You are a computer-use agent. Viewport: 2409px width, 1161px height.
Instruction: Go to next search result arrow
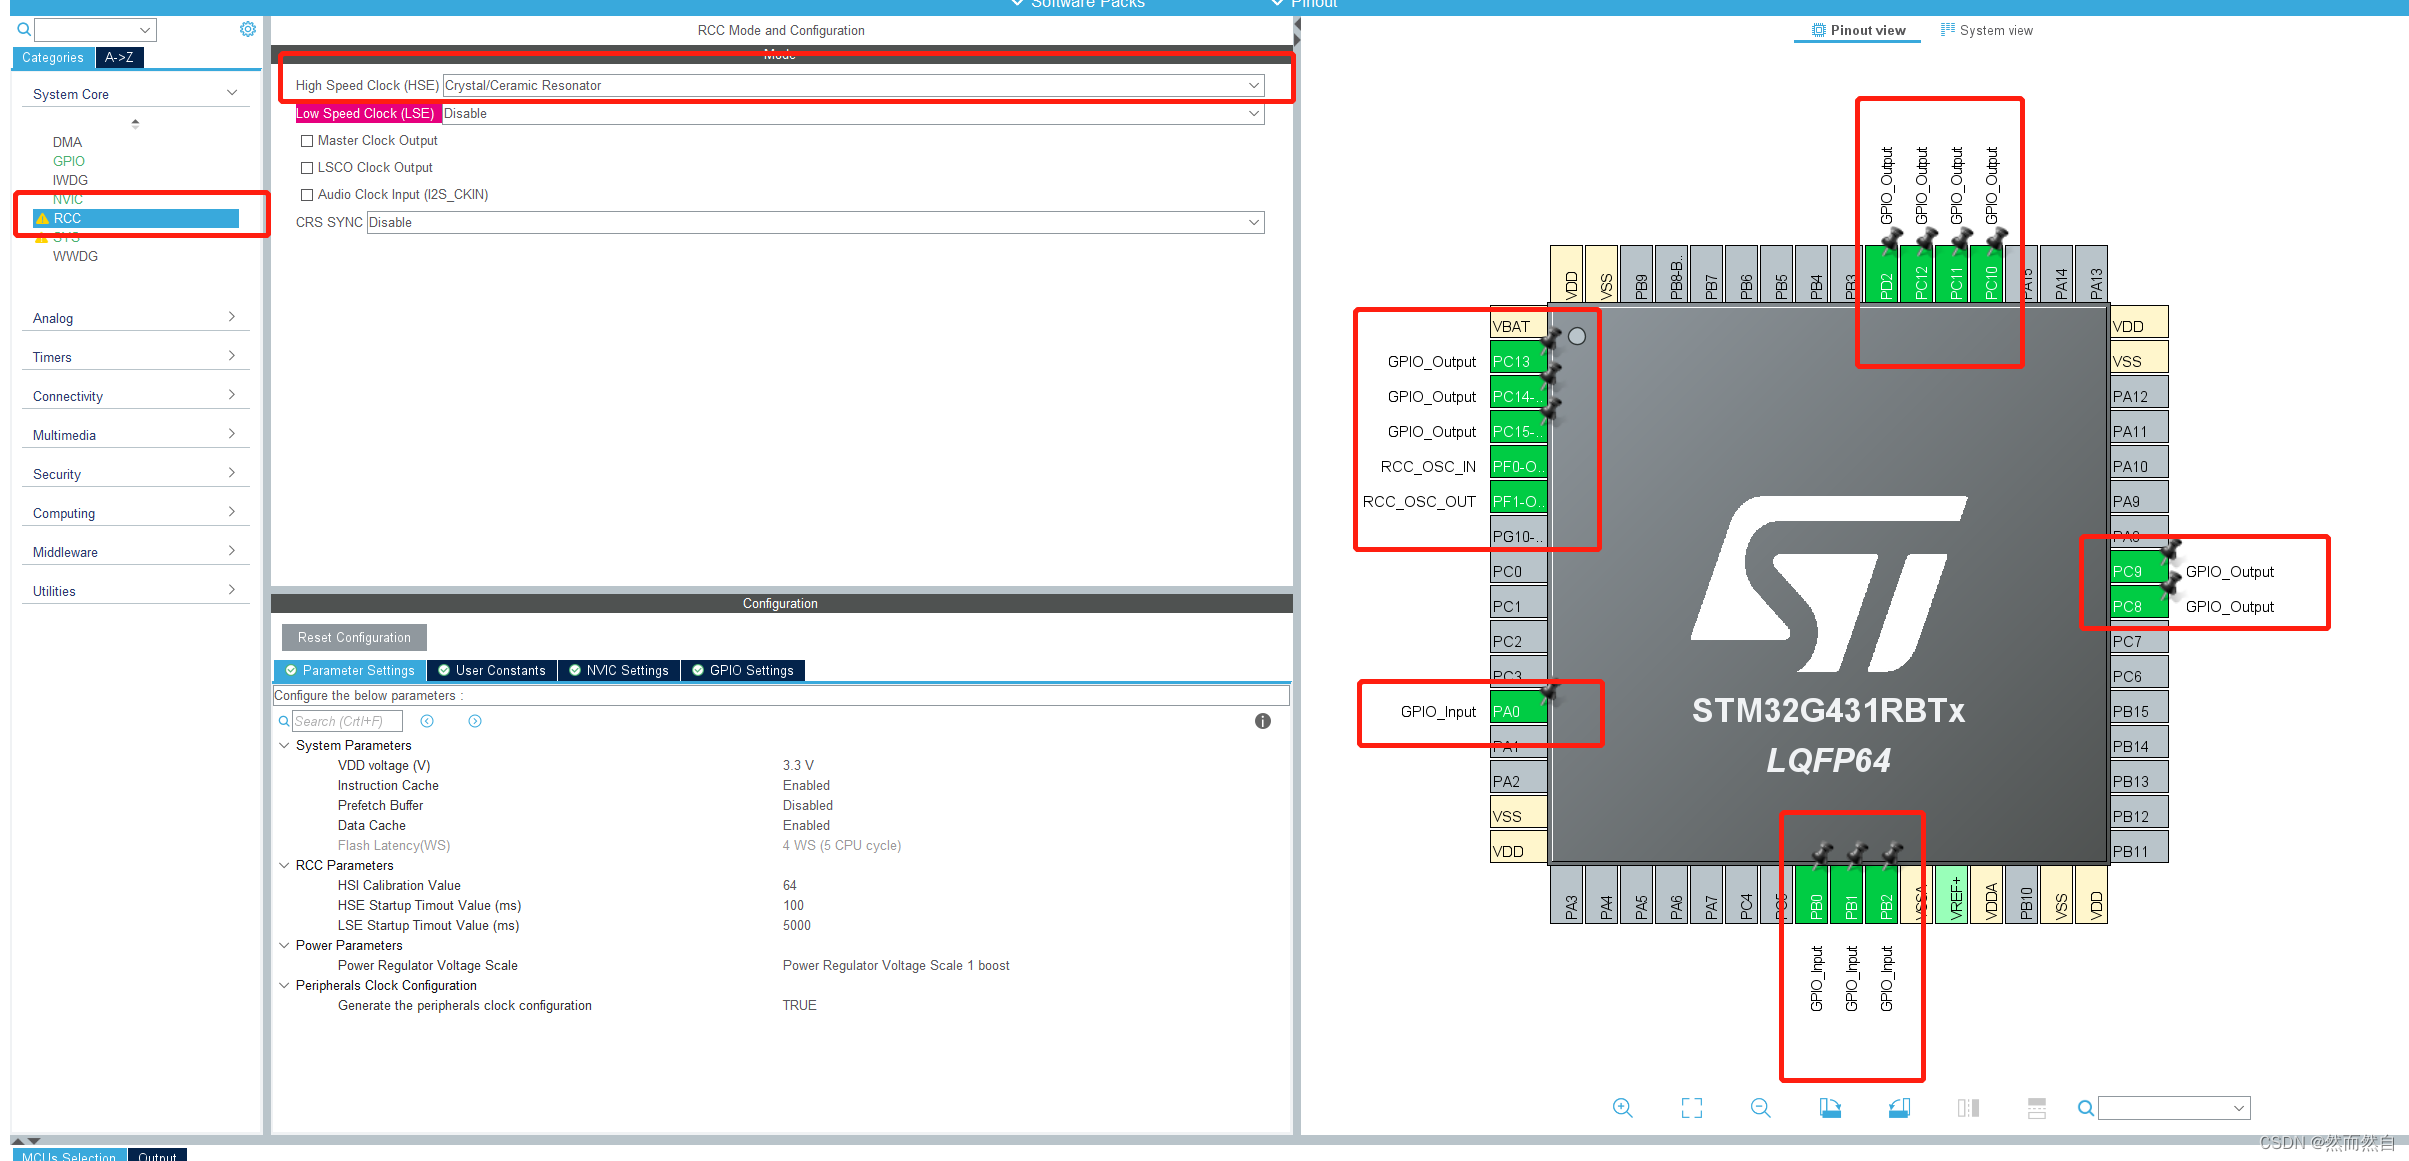pos(475,721)
